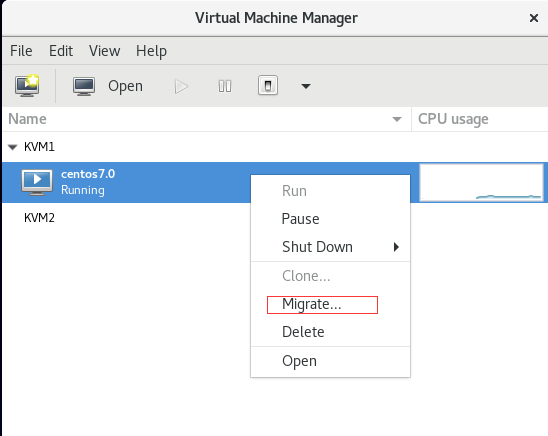Screen dimensions: 548x436
Task: Click the centos7.0 running VM icon
Action: coord(37,182)
